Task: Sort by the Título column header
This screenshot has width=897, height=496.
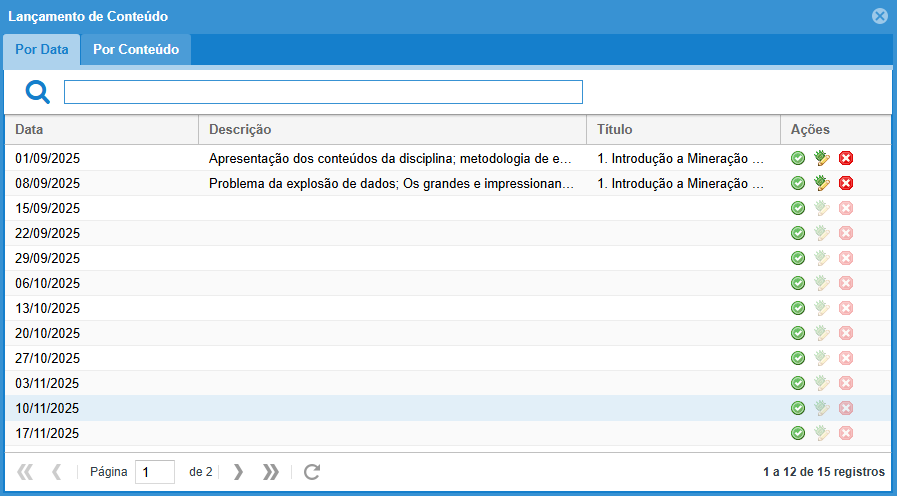Action: (x=682, y=130)
